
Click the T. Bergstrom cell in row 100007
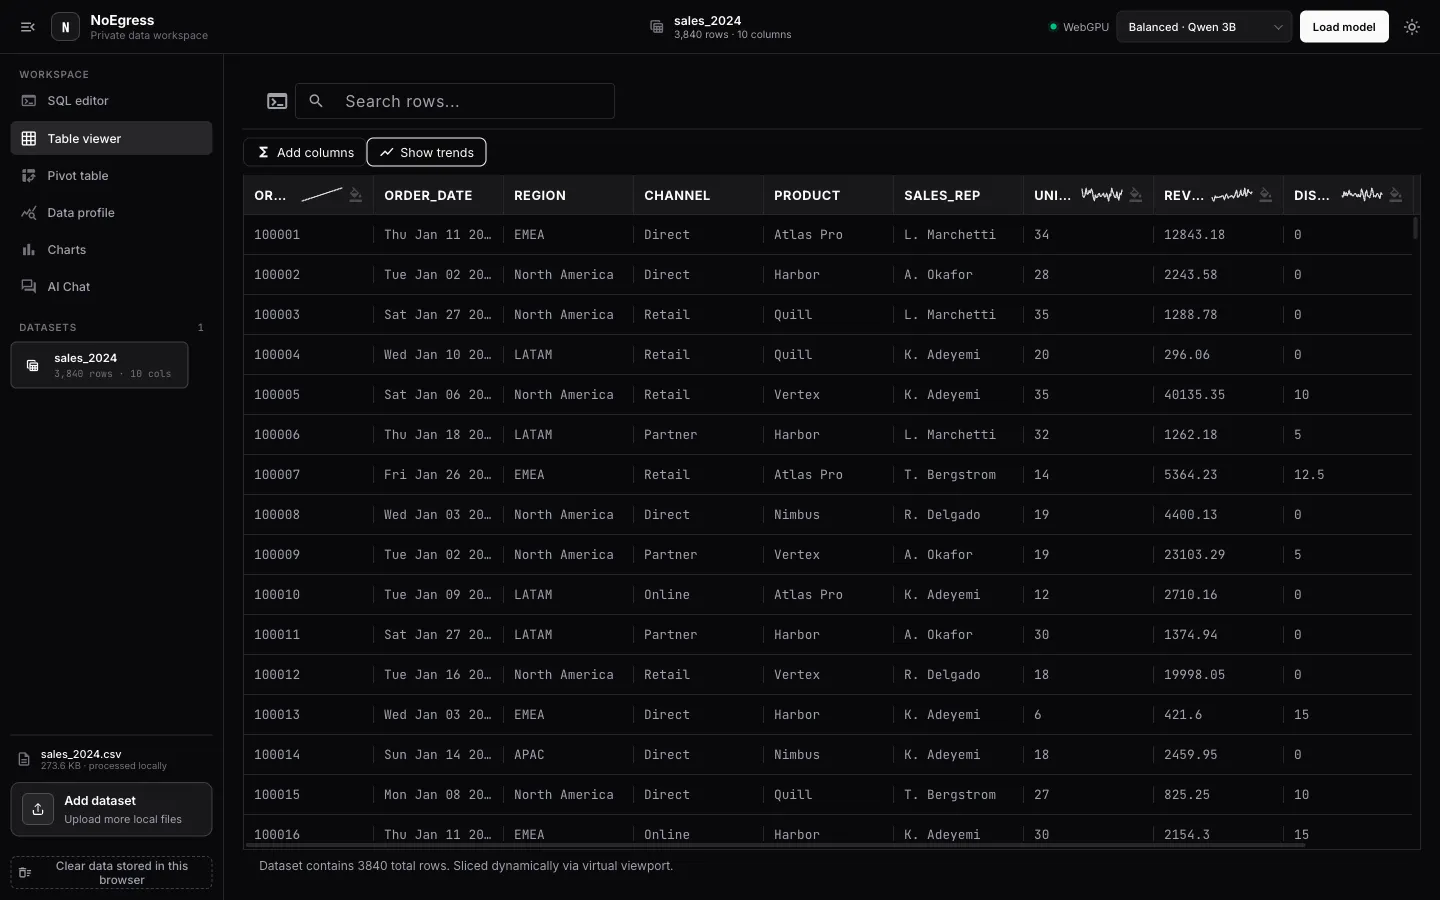pyautogui.click(x=958, y=475)
